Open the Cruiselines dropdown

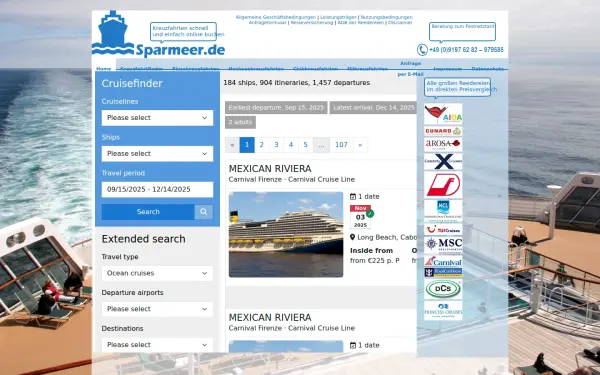coord(157,118)
